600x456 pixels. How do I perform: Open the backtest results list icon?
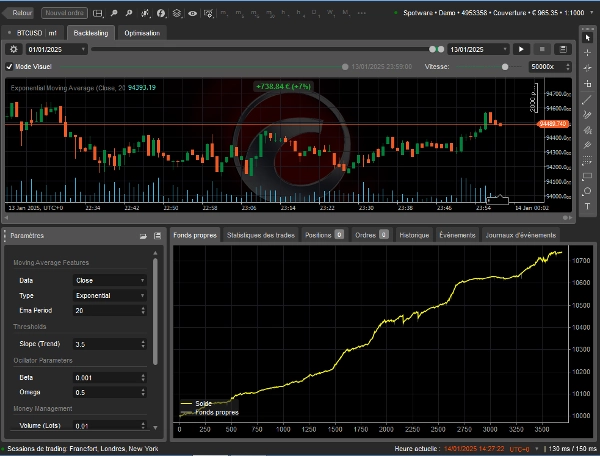[563, 49]
